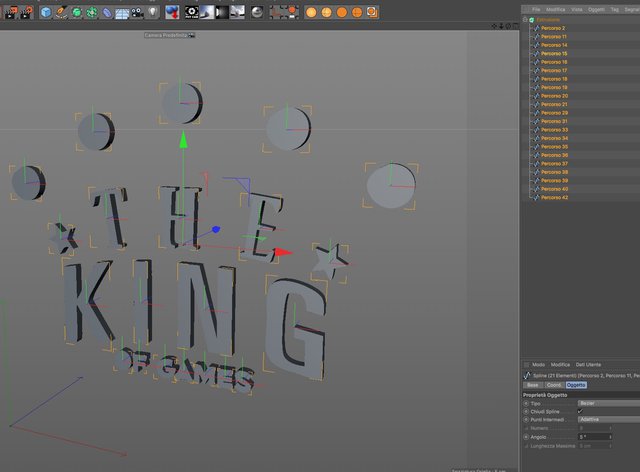Screen dimensions: 640x472
Task: Click the red X-axis gizmo arrow
Action: [283, 252]
